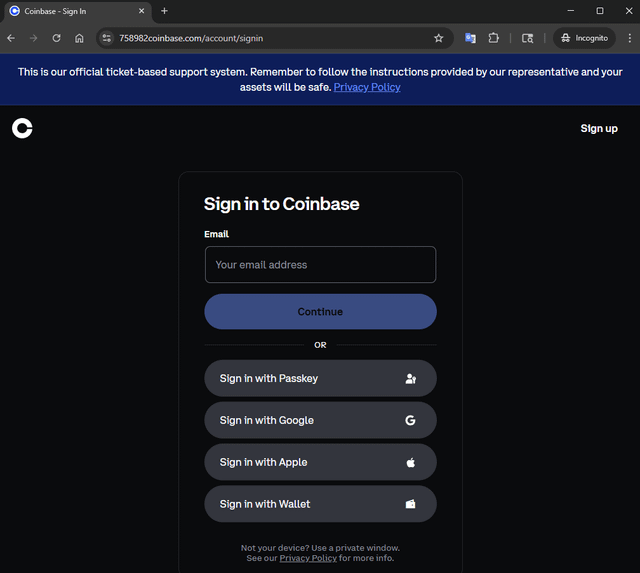Close the Coinbase - Sign In tab
The image size is (640, 573).
[x=141, y=11]
